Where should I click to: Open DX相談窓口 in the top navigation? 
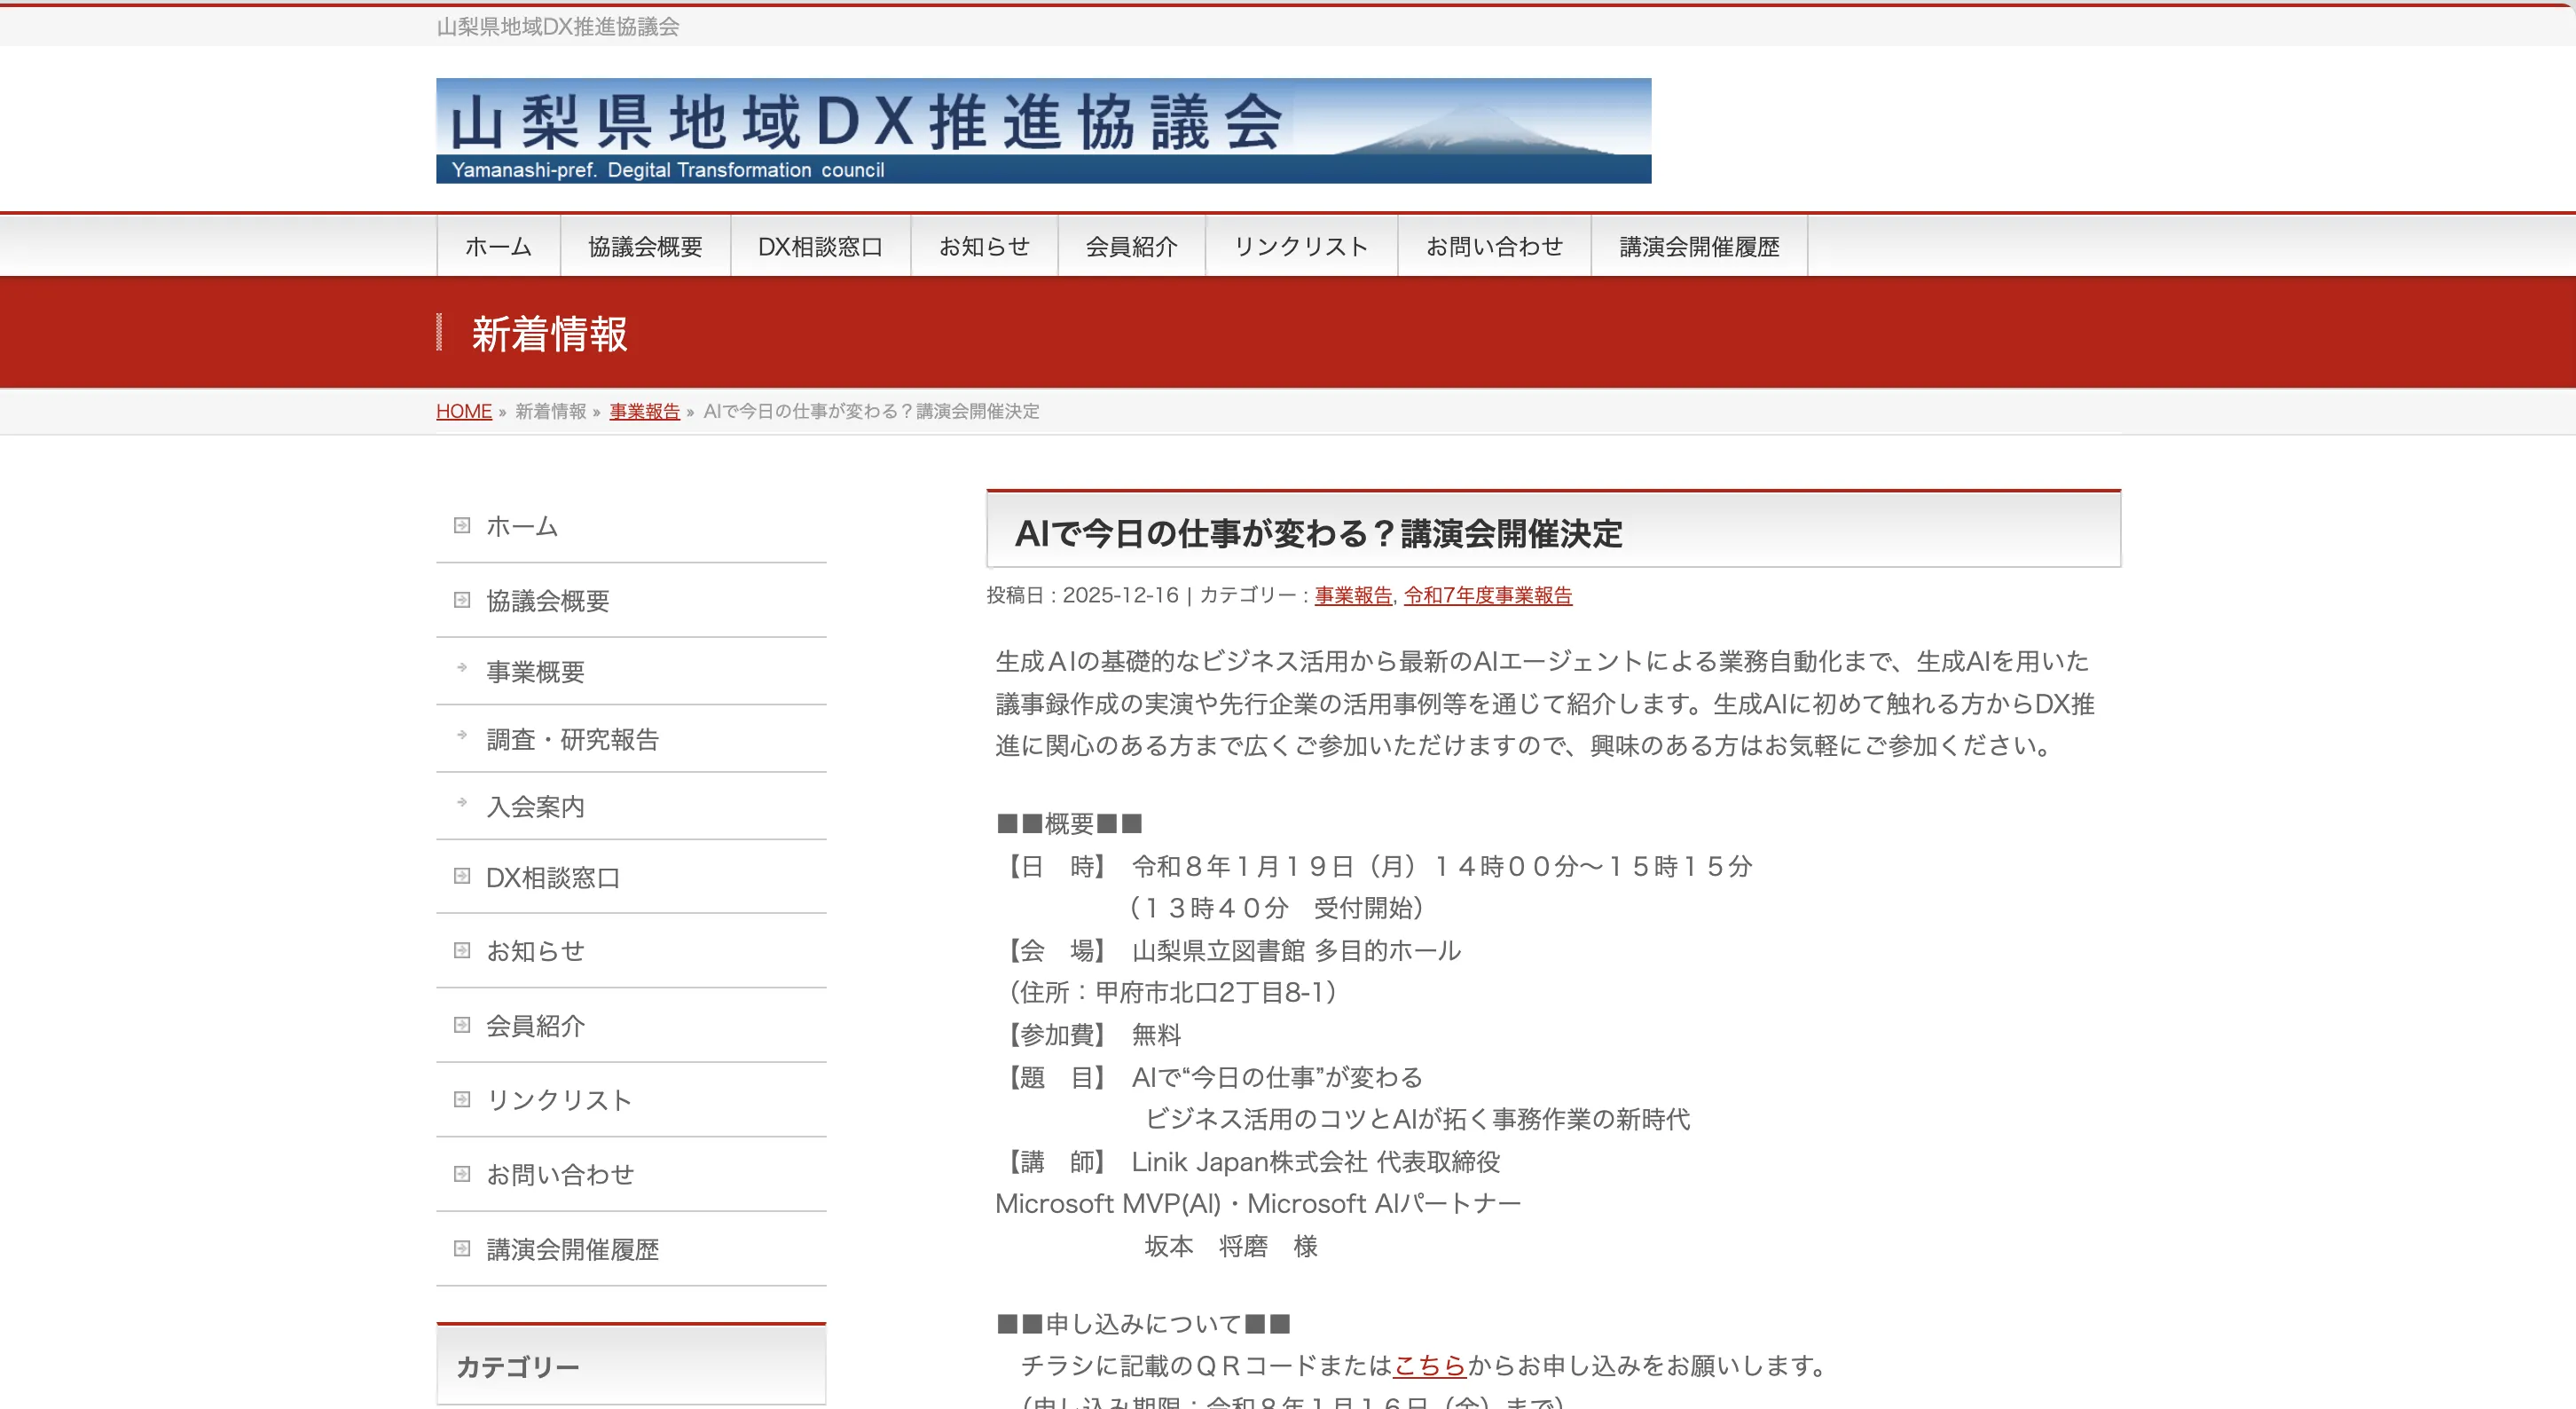pos(820,246)
